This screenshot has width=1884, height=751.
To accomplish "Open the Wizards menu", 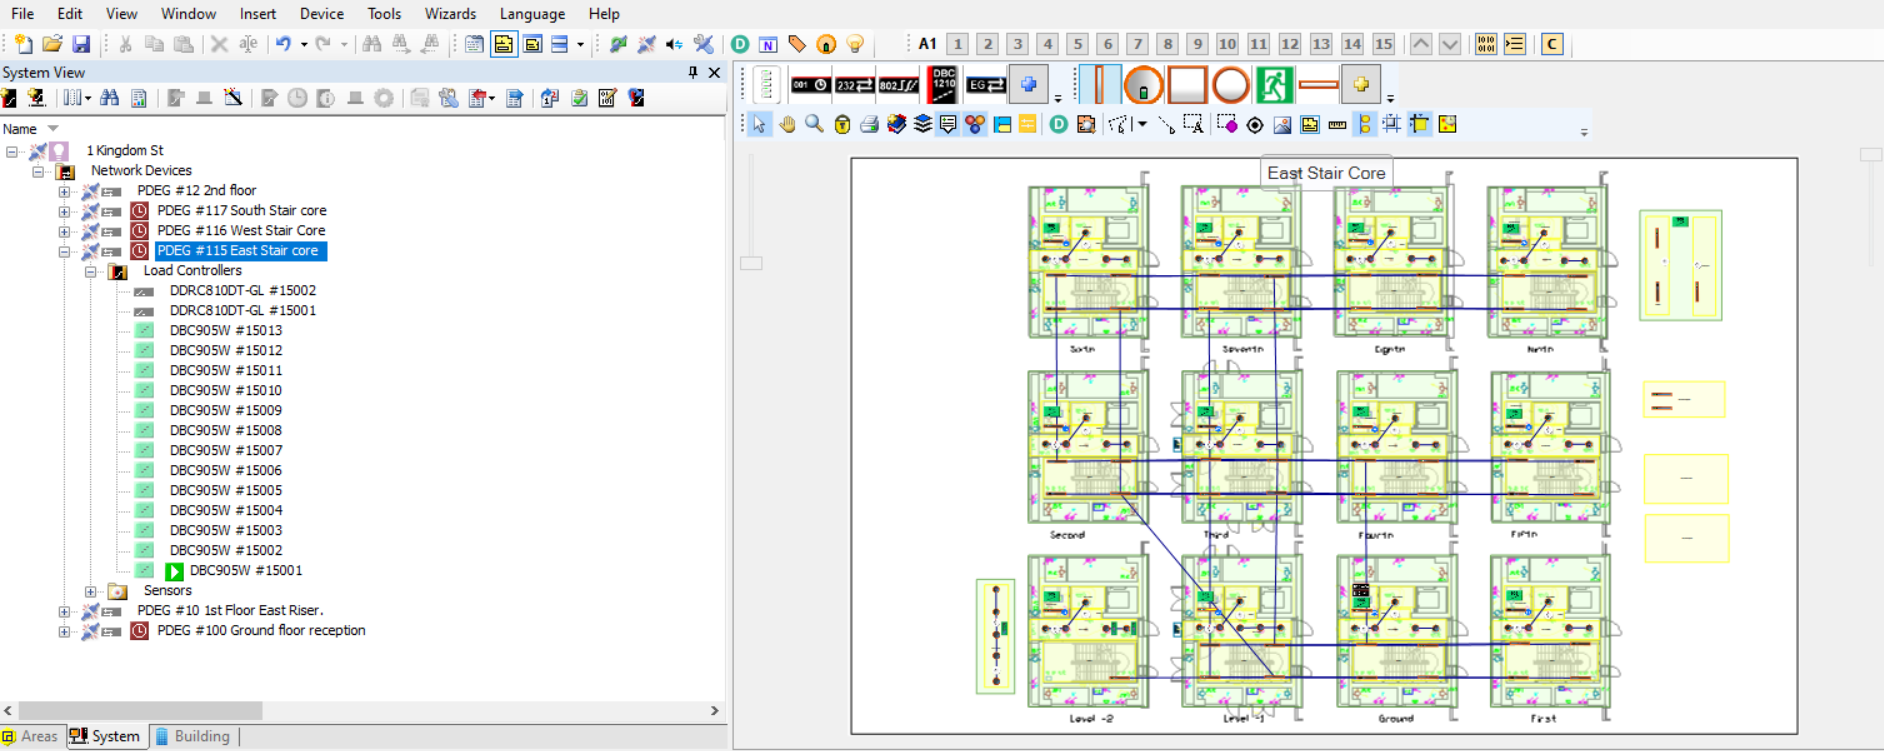I will 450,14.
